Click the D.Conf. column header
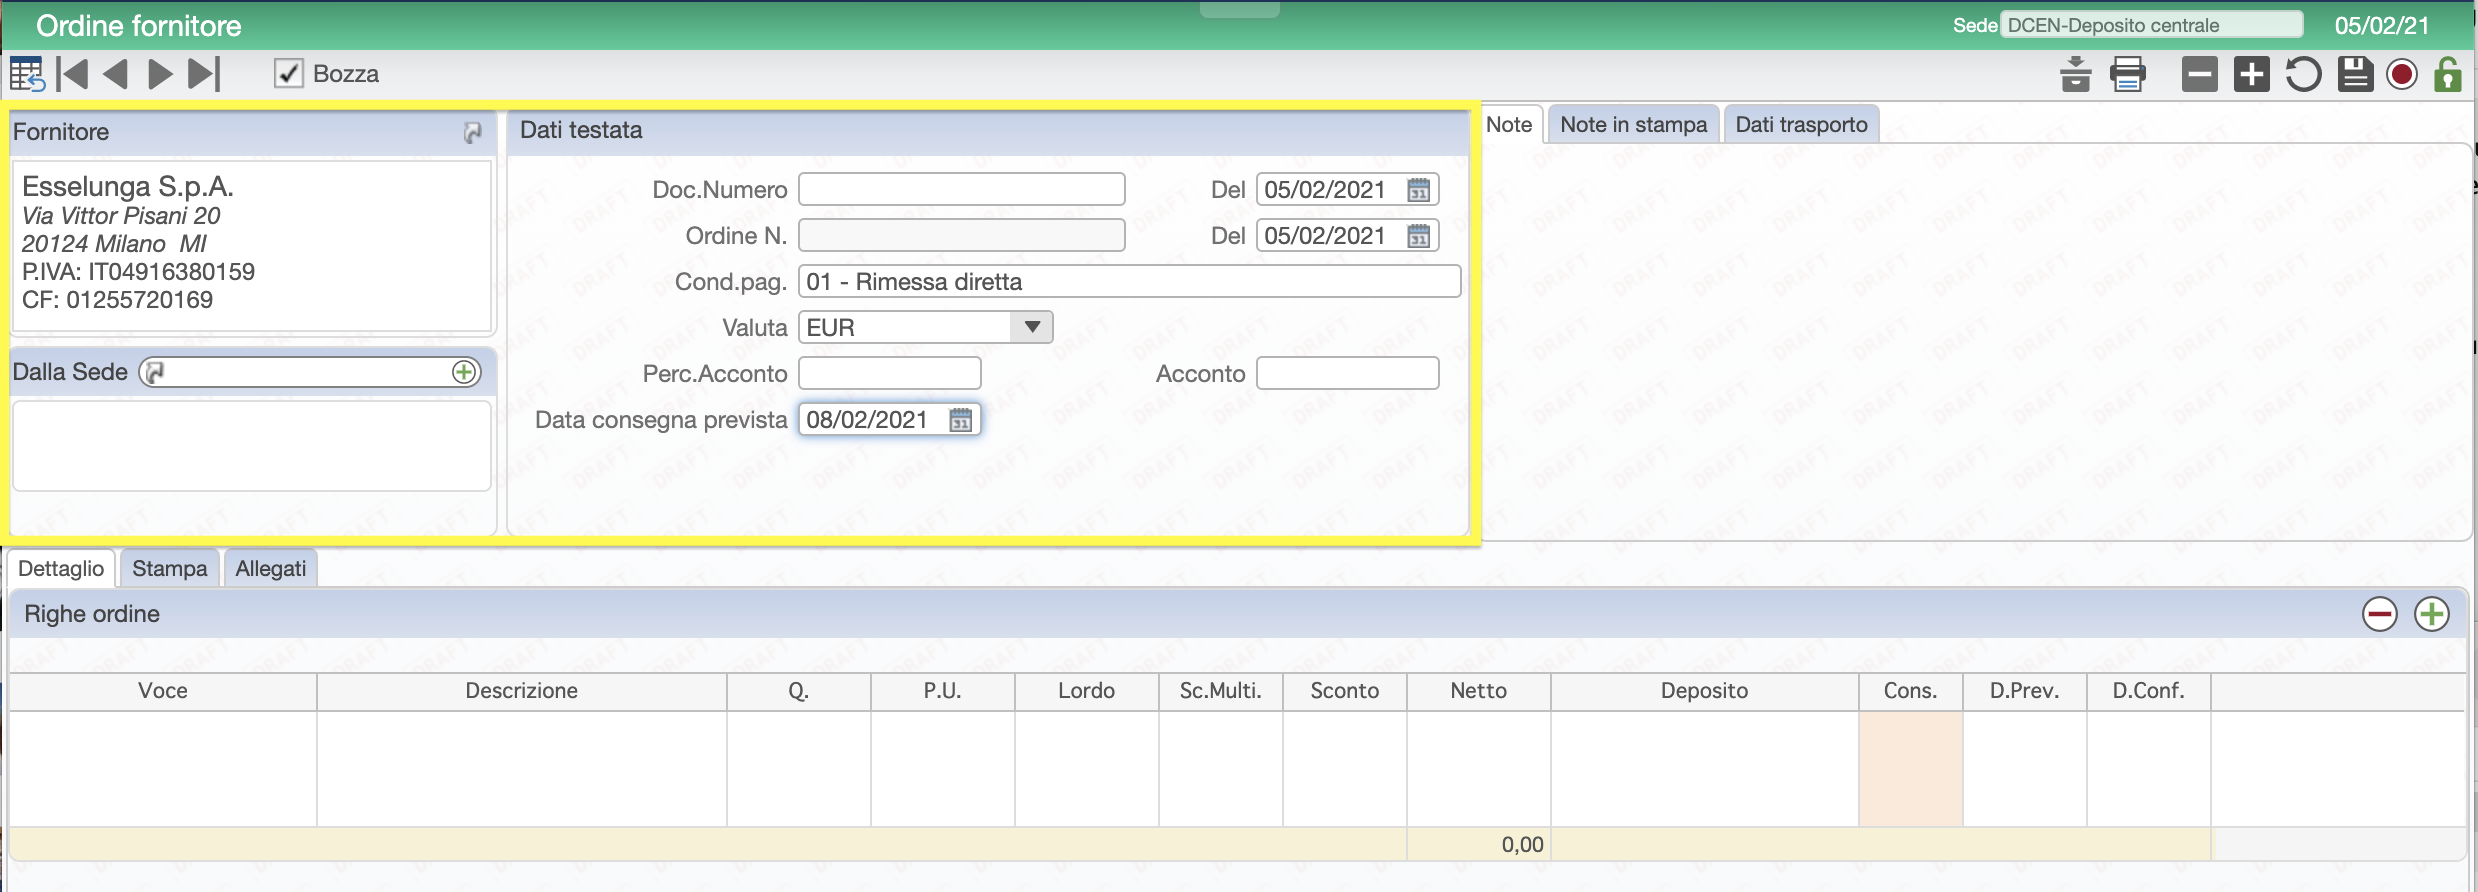The width and height of the screenshot is (2478, 892). coord(2149,691)
